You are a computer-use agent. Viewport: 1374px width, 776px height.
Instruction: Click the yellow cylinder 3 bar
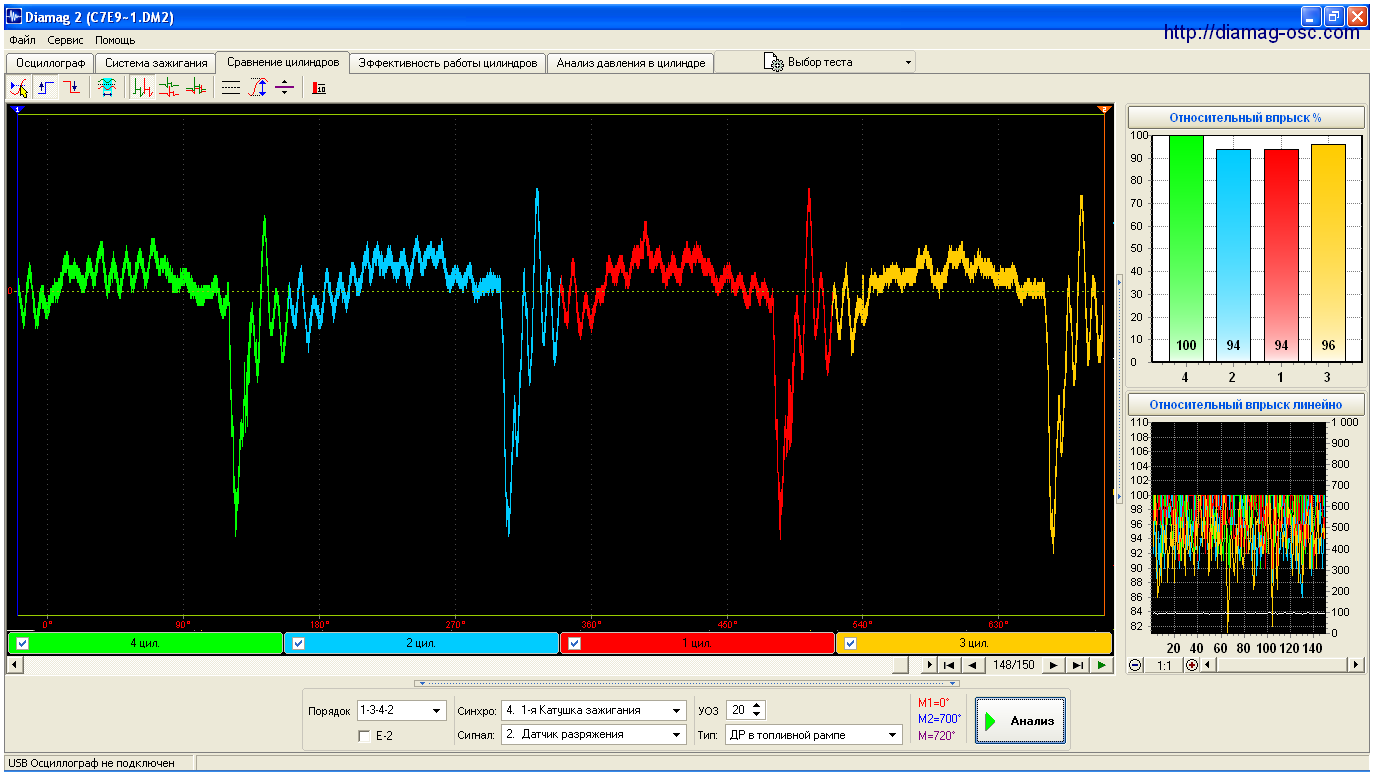pyautogui.click(x=1328, y=253)
